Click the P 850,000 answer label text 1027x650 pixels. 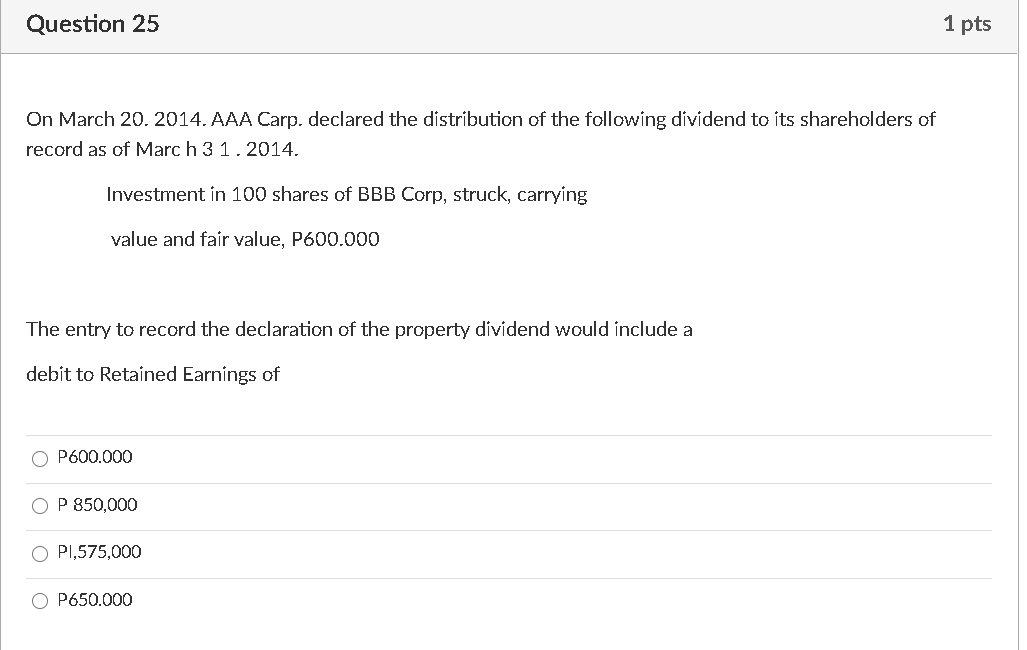(96, 505)
